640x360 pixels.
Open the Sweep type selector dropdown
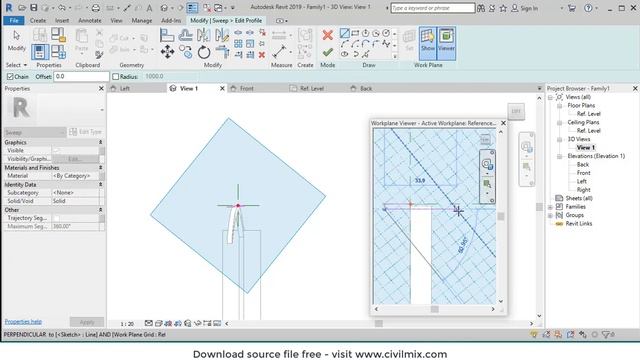[x=35, y=132]
